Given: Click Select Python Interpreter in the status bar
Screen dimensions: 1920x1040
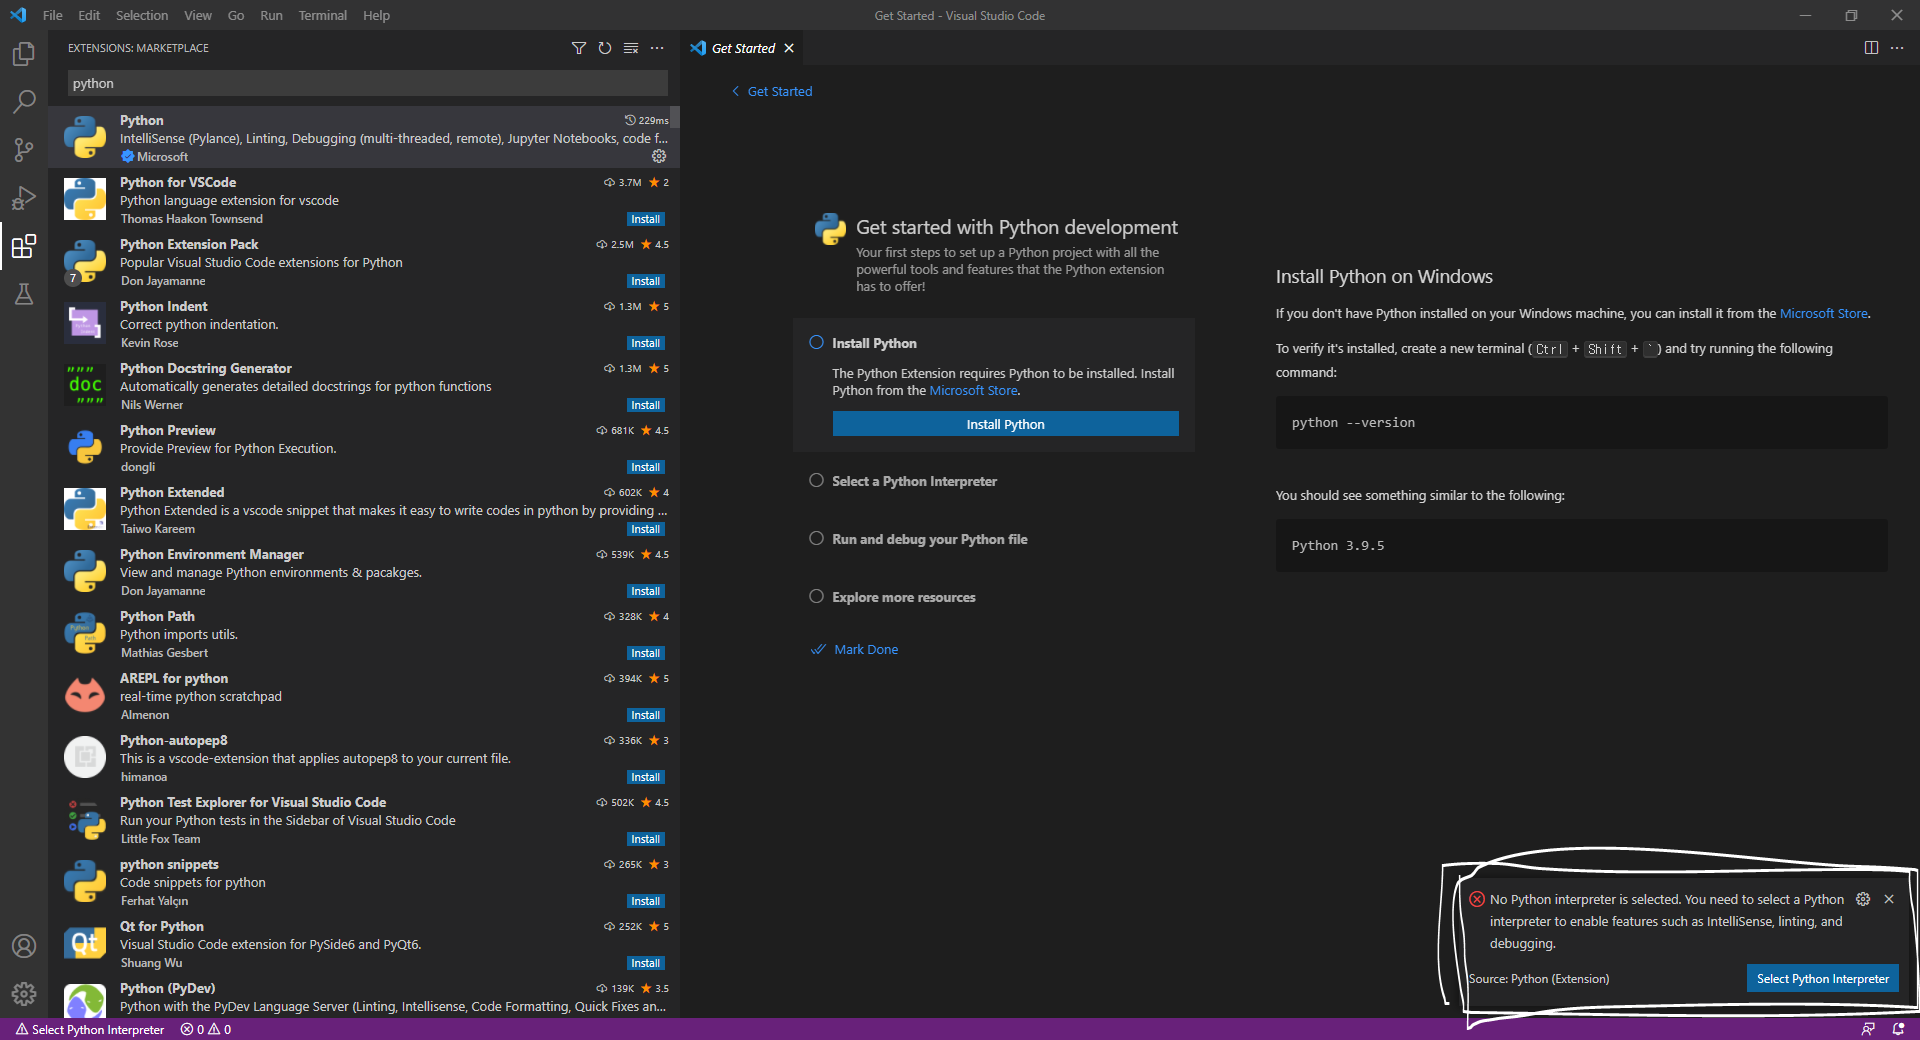Looking at the screenshot, I should click(x=90, y=1029).
